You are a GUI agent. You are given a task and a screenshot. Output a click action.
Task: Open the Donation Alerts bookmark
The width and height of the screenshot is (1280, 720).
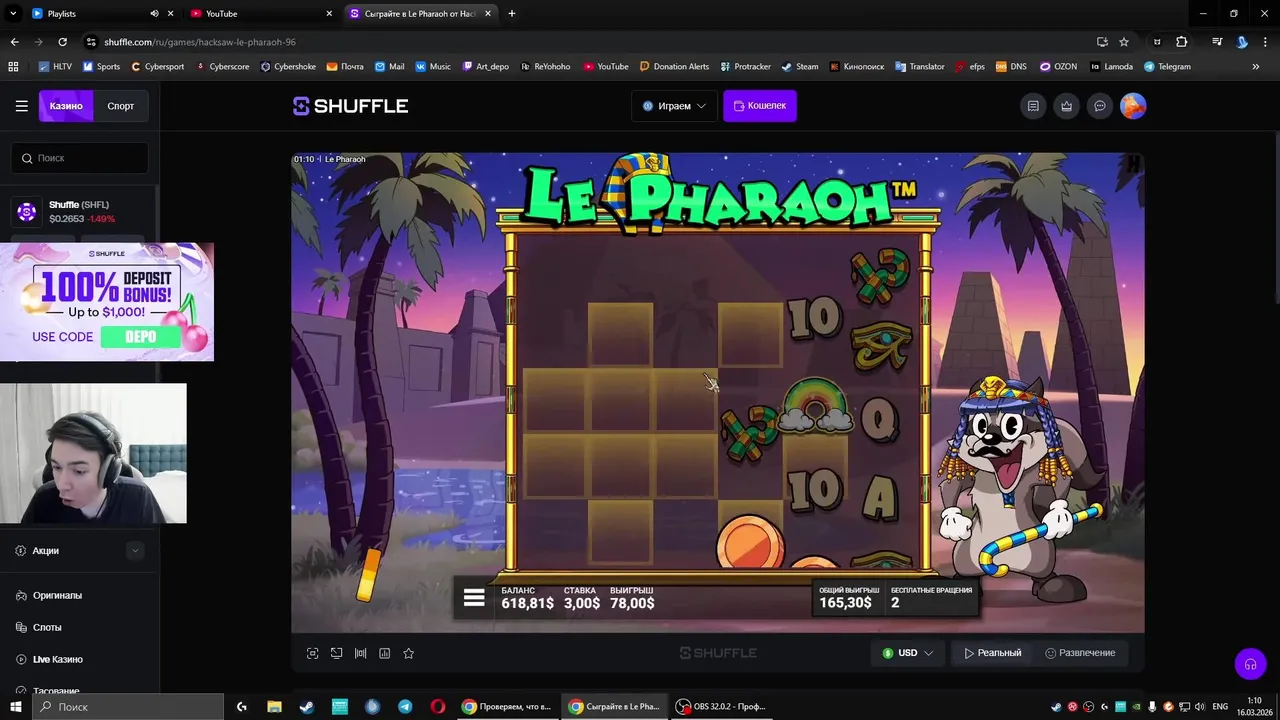tap(674, 67)
